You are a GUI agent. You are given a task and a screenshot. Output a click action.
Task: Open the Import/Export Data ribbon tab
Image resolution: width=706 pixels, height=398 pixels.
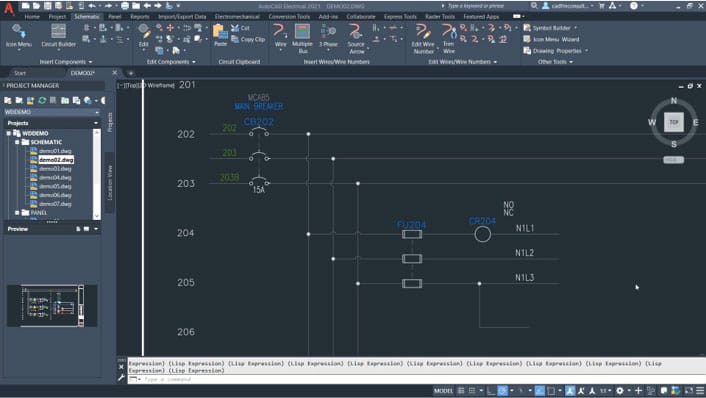[x=182, y=17]
